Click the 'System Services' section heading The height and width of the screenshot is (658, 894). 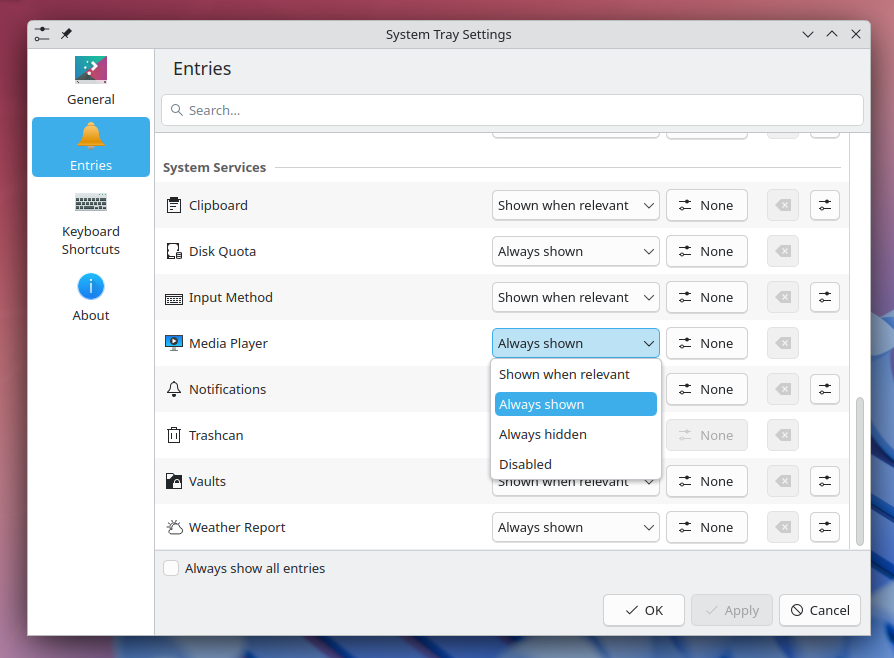214,168
